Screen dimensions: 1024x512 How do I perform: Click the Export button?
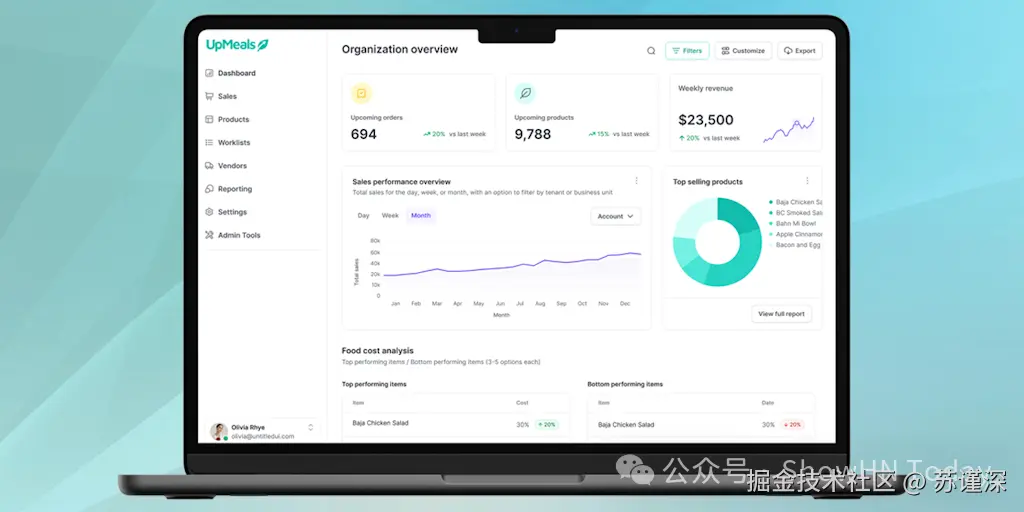pyautogui.click(x=800, y=51)
